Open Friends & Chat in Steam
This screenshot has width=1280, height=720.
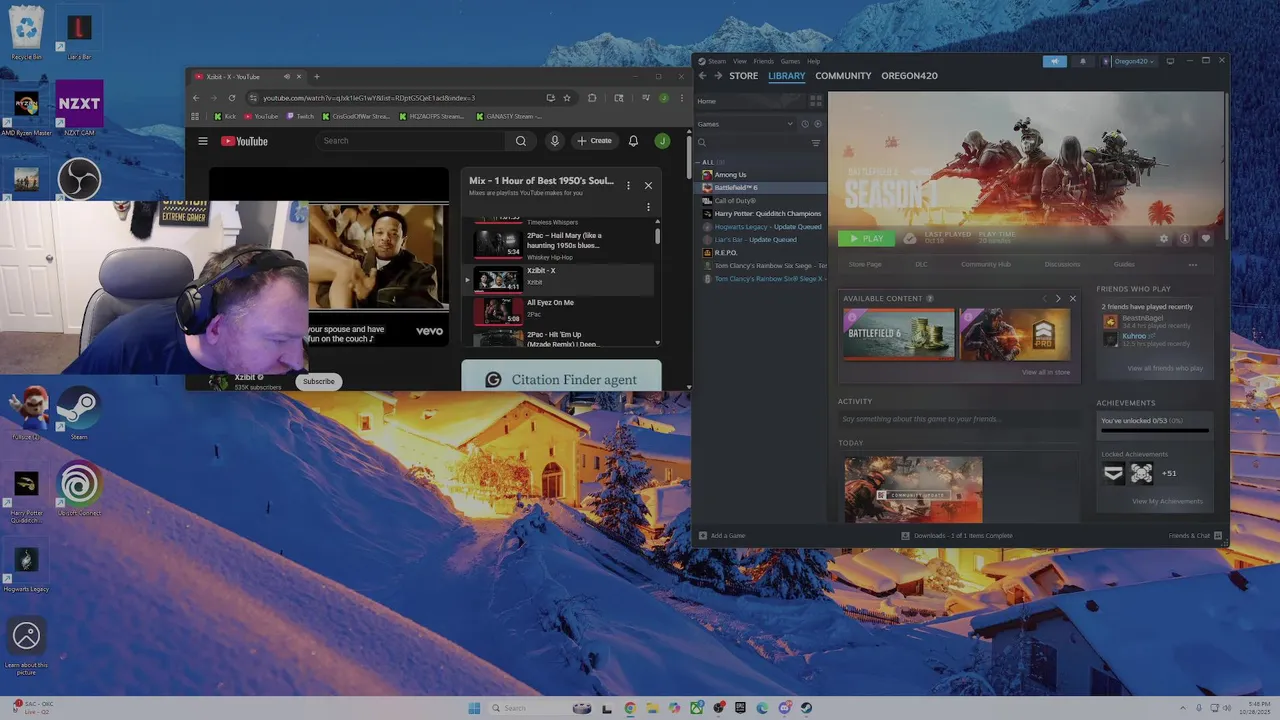tap(1195, 535)
